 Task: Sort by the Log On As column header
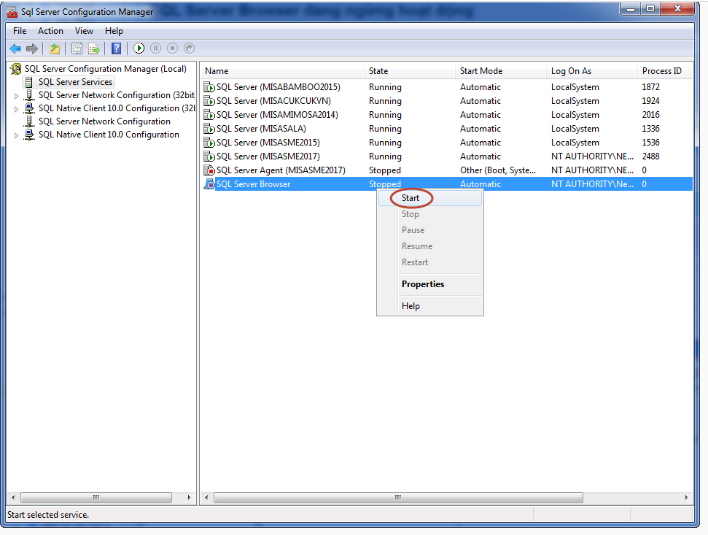[x=592, y=71]
